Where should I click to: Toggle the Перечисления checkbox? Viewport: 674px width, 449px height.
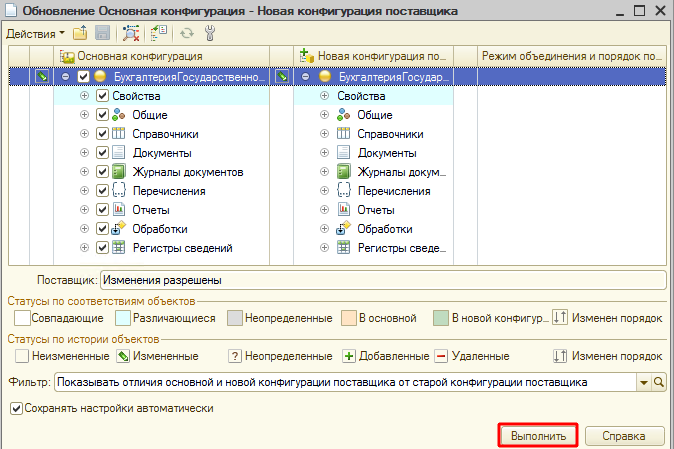(102, 190)
